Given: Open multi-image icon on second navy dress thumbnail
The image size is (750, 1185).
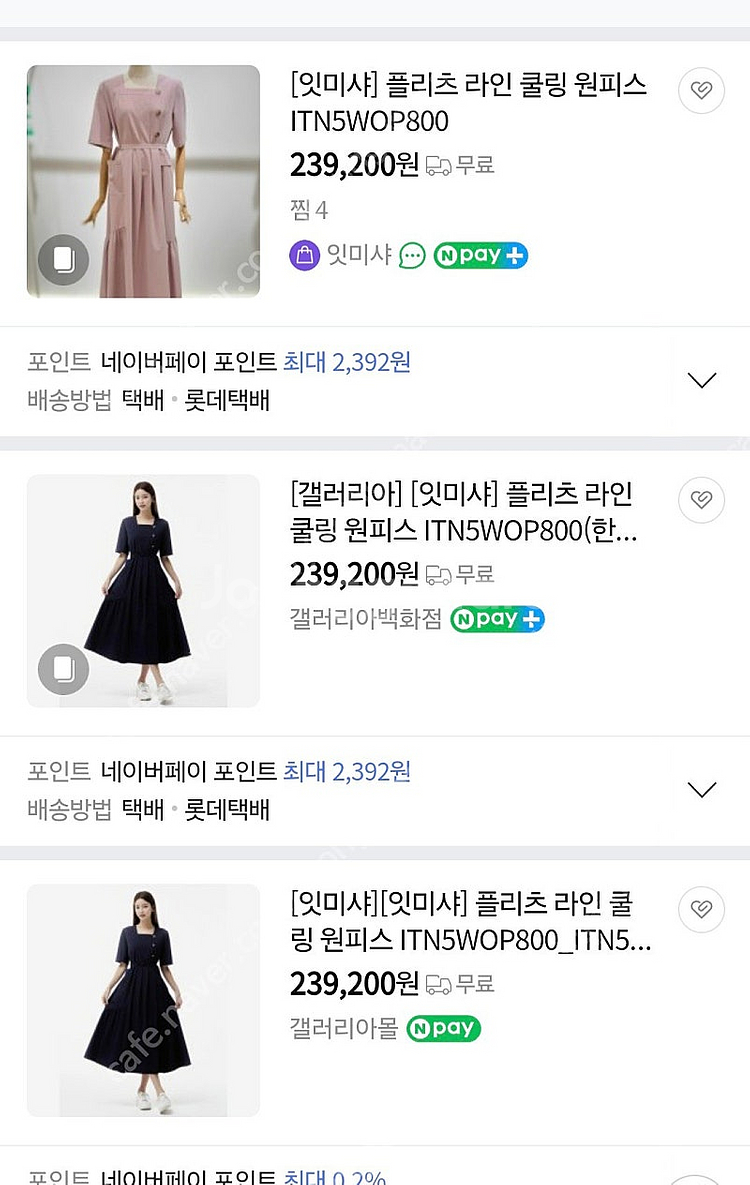Looking at the screenshot, I should point(64,669).
